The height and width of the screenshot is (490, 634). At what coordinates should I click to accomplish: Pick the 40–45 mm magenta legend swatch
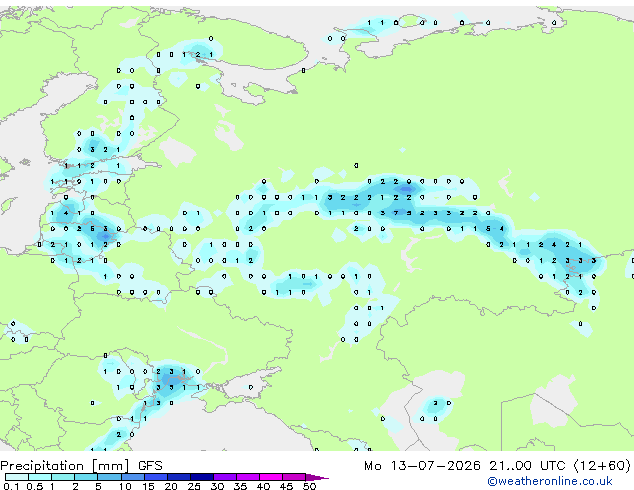271,477
